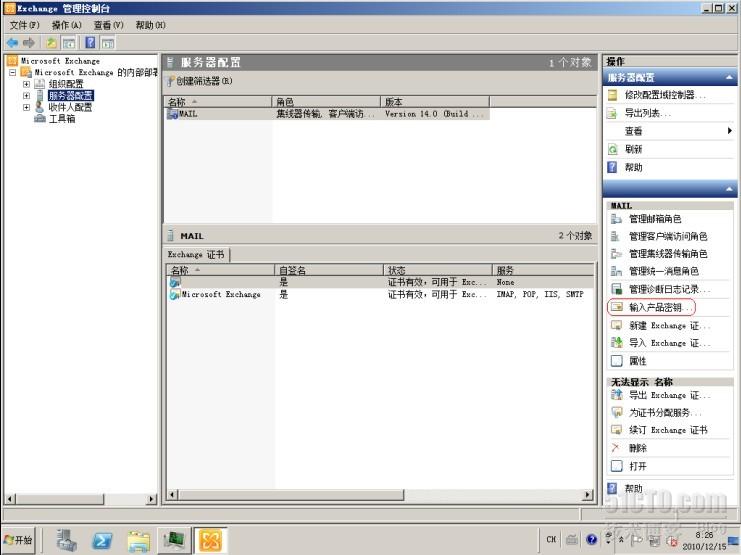Click the 打开 action link
This screenshot has height=555, width=741.
click(638, 466)
